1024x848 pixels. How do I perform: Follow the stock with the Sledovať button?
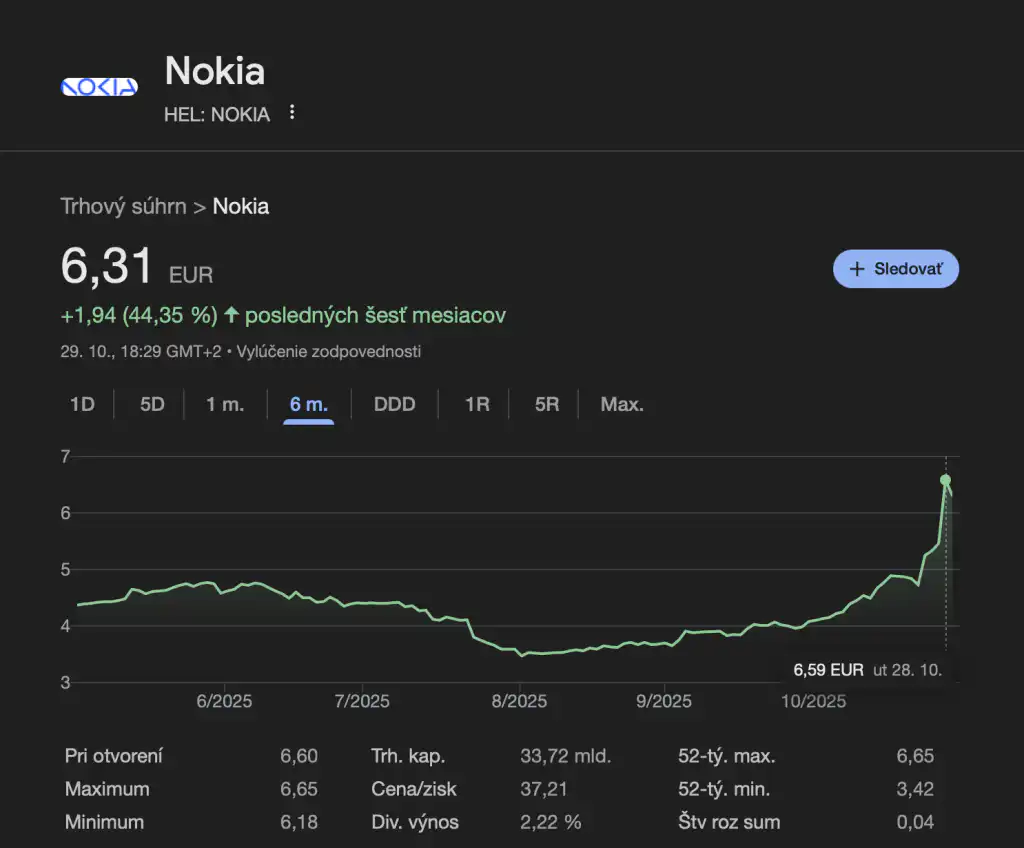(896, 269)
